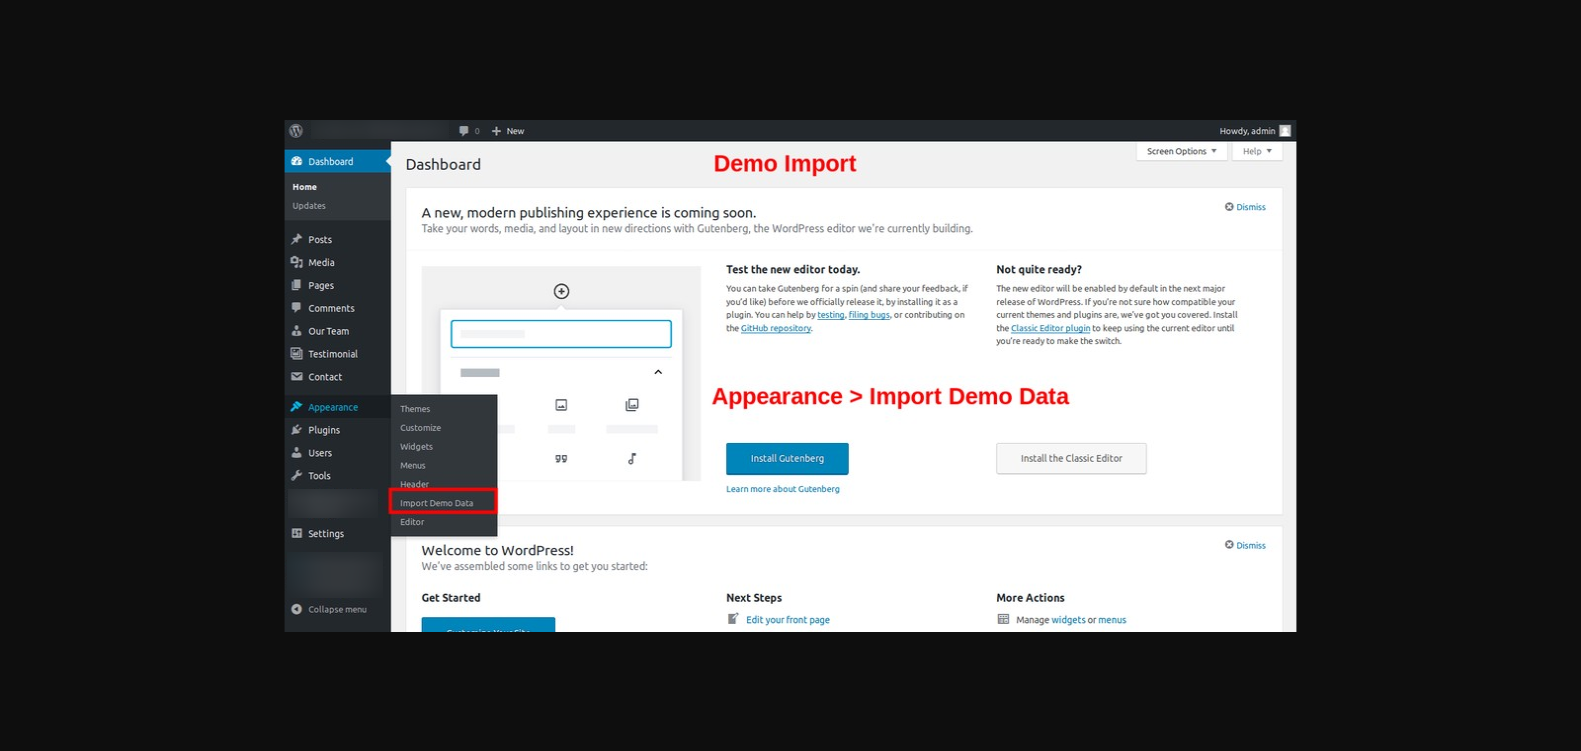This screenshot has height=751, width=1581.
Task: Click Install the Classic Editor button
Action: click(1071, 458)
